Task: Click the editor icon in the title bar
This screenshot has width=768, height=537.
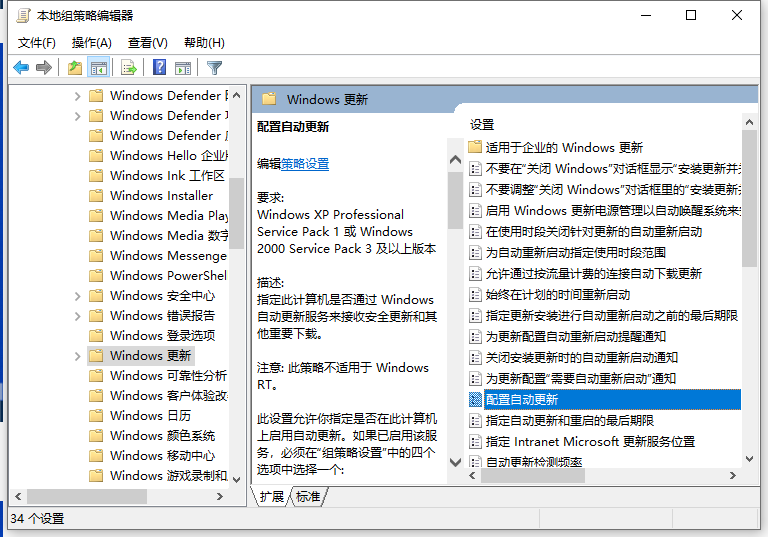Action: coord(23,16)
